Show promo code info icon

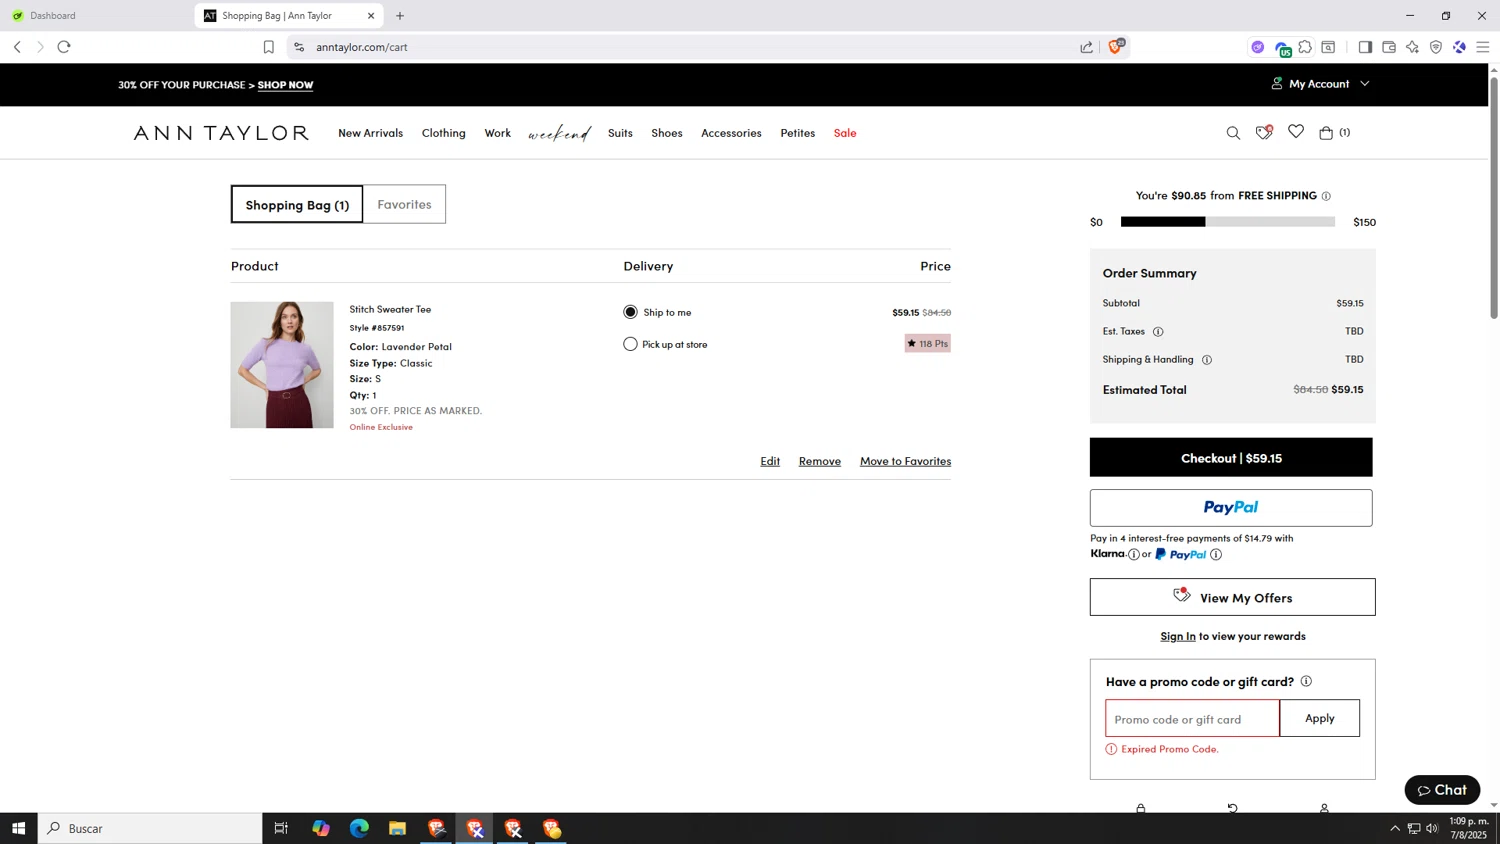coord(1306,681)
